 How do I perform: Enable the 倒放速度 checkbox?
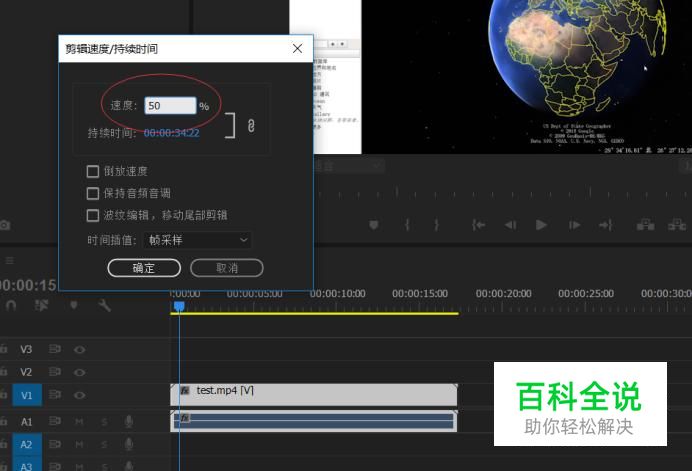93,171
